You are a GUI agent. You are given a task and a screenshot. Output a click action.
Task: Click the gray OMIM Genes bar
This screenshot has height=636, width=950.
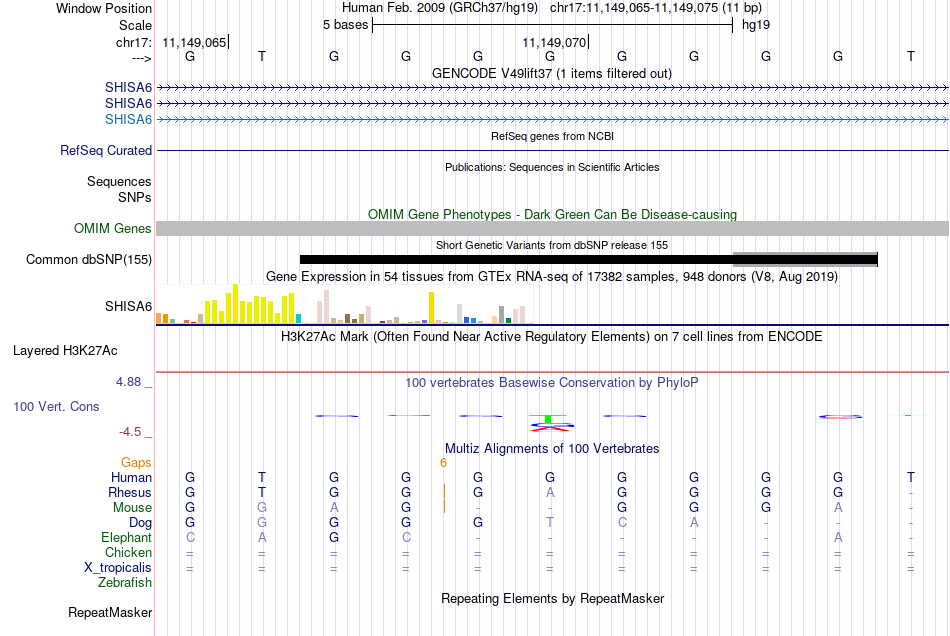553,228
